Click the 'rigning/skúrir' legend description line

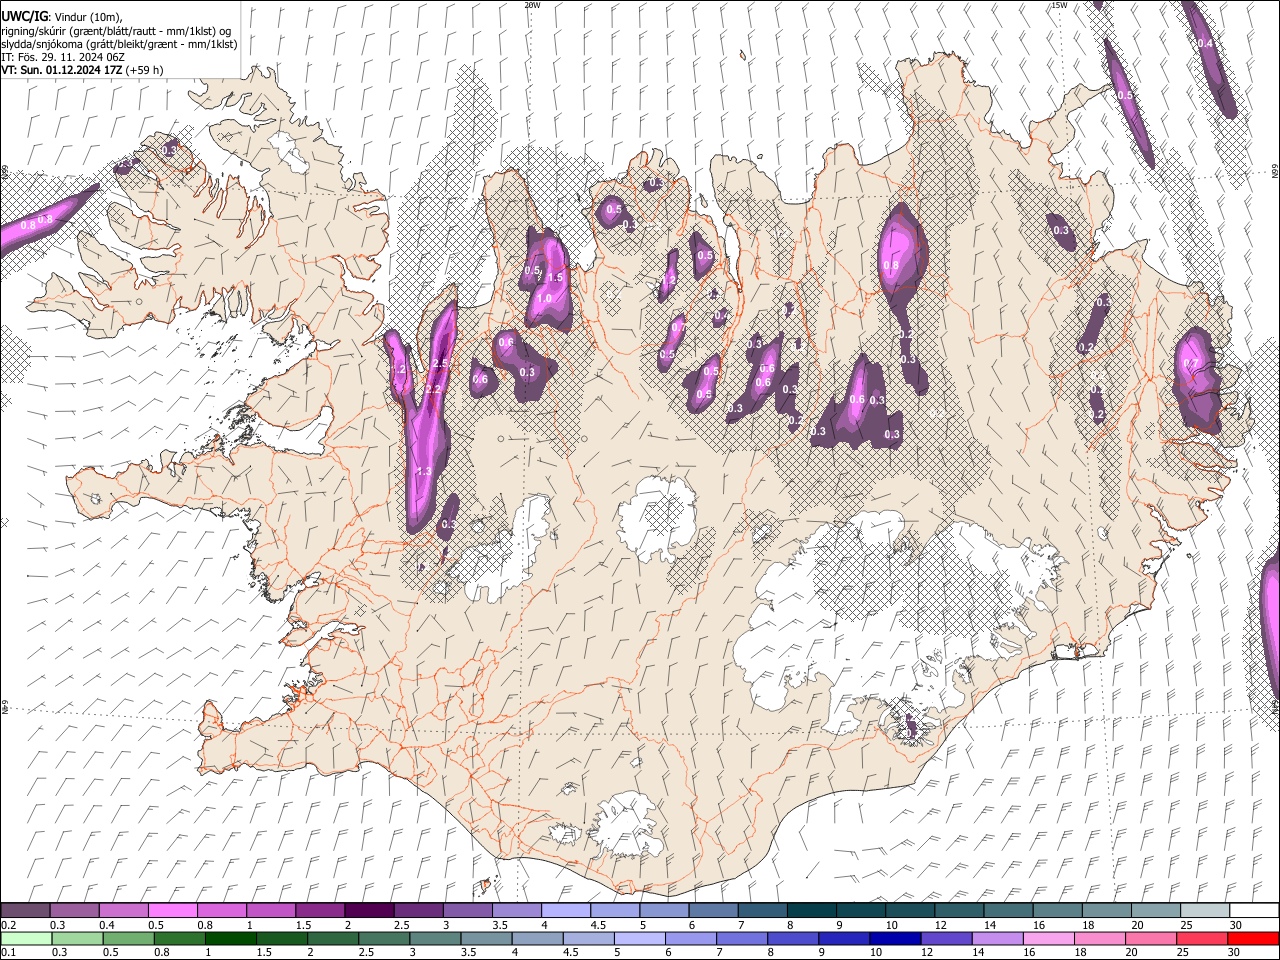[x=116, y=31]
